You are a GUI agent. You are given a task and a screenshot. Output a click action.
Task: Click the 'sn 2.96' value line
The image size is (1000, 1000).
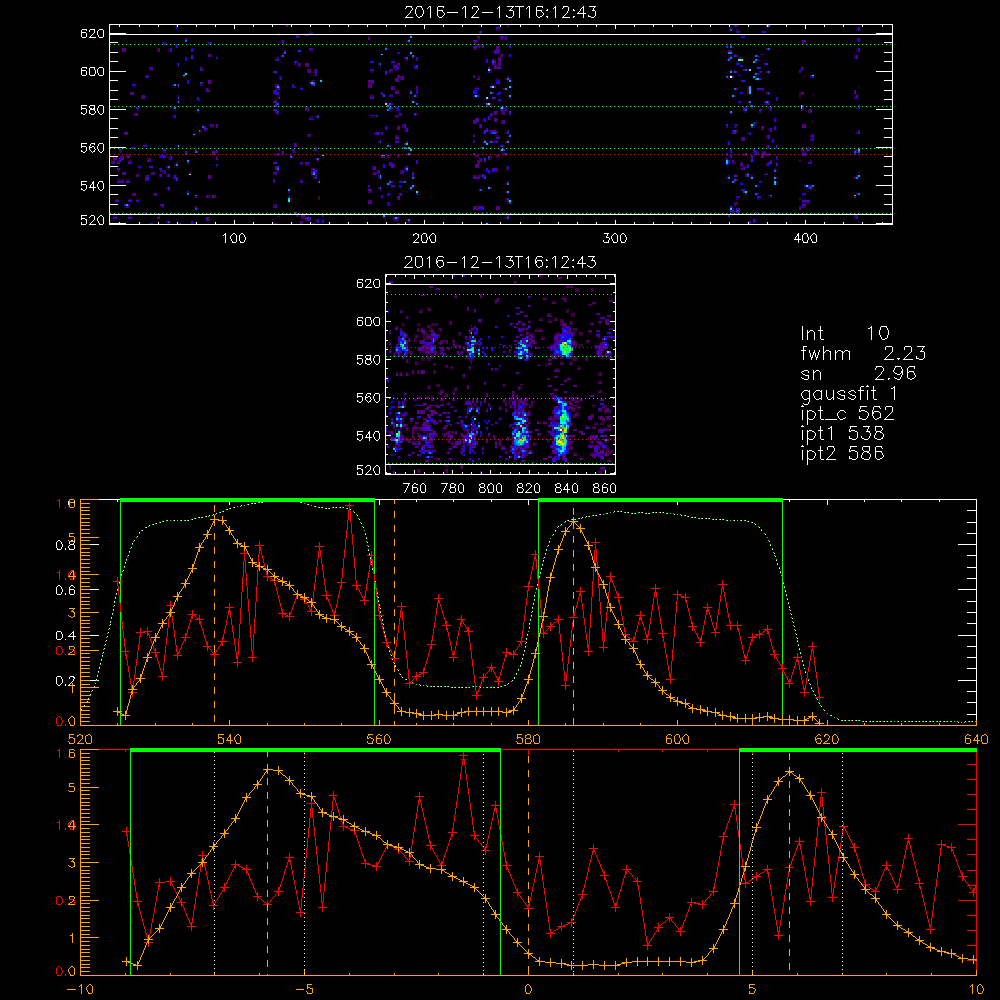click(x=858, y=373)
